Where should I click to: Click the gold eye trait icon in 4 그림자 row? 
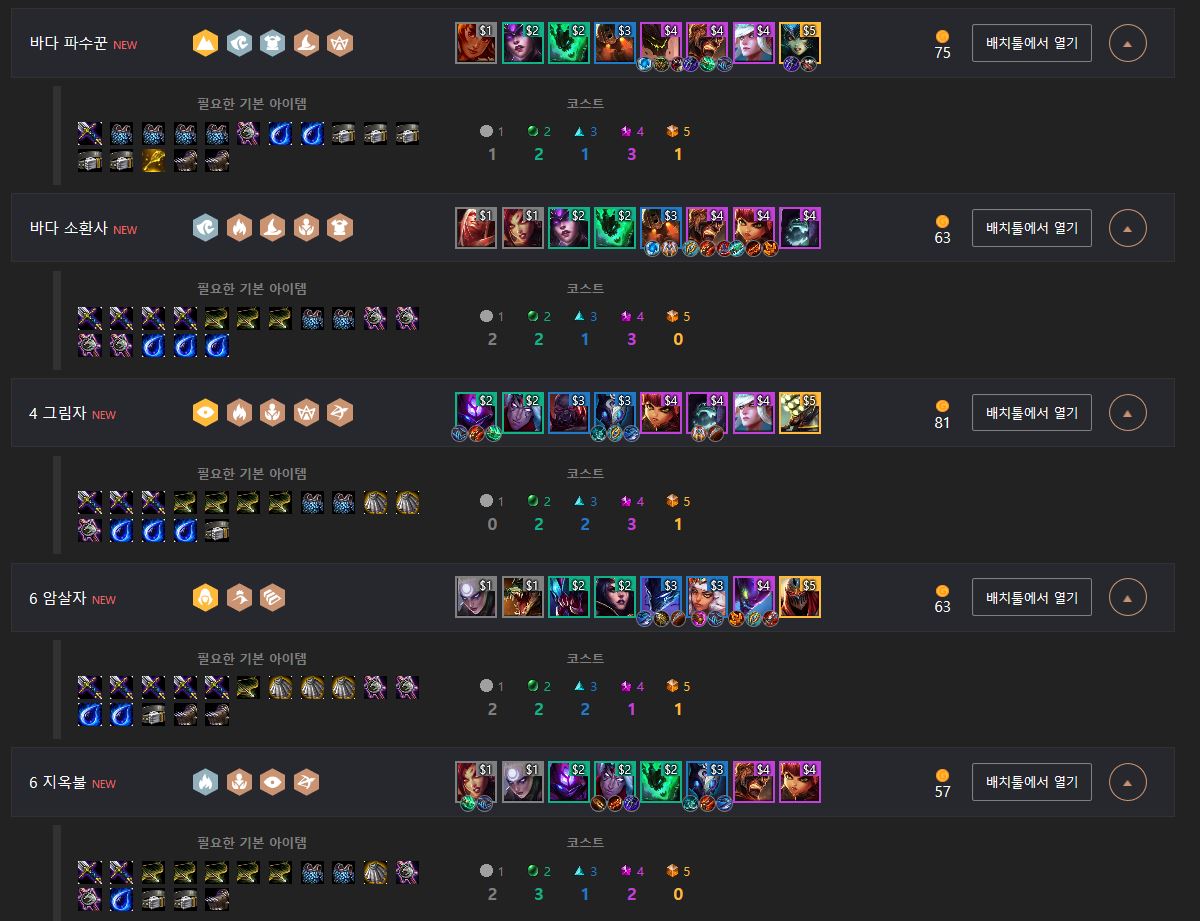click(x=205, y=413)
